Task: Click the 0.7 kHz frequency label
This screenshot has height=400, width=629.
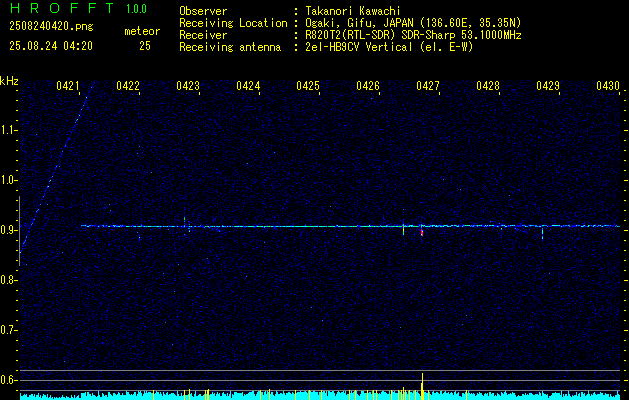Action: (x=8, y=330)
